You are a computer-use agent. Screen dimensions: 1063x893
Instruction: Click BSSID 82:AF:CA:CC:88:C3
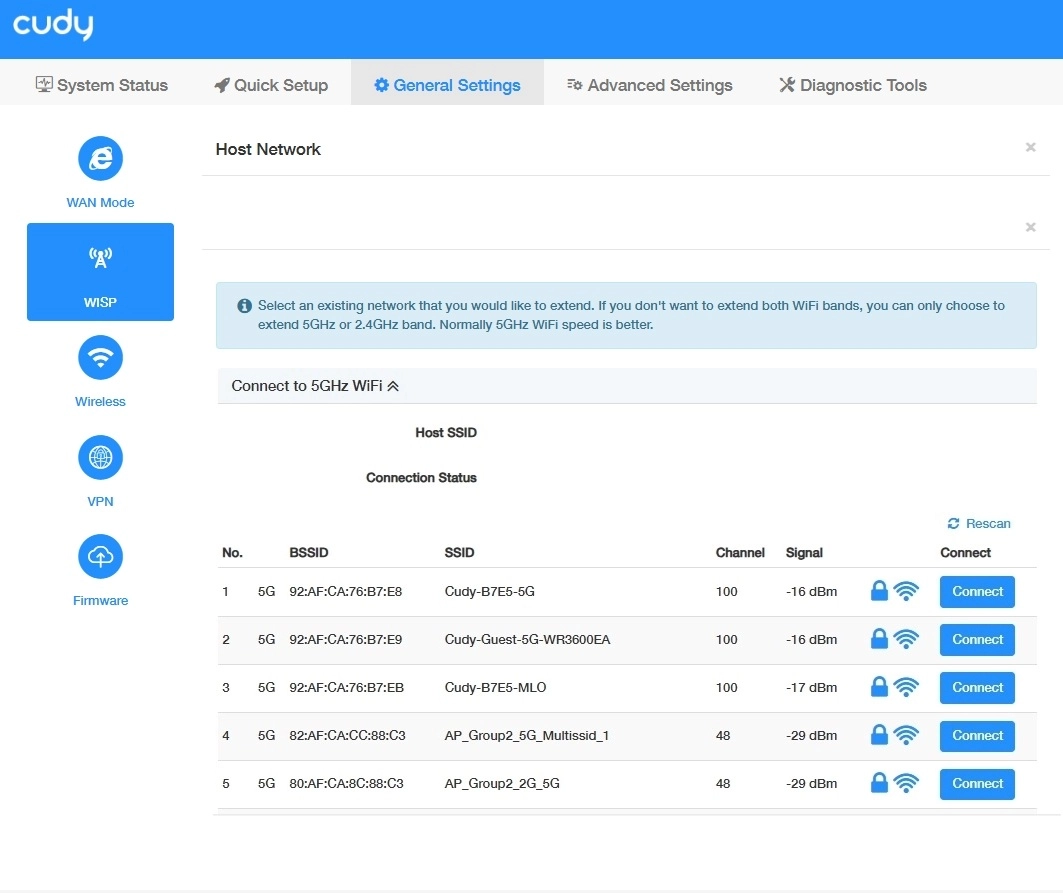tap(347, 736)
